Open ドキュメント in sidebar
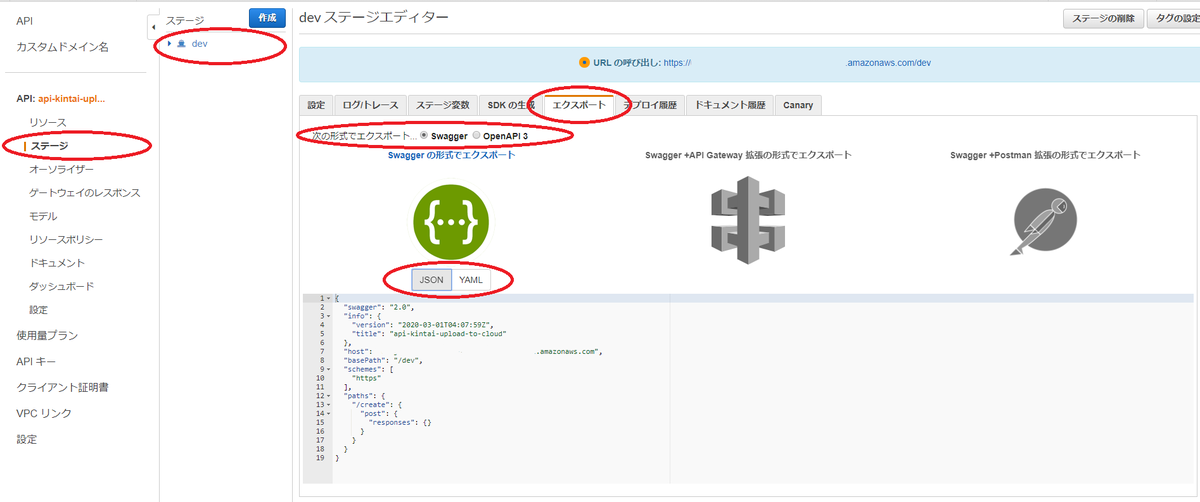 57,263
